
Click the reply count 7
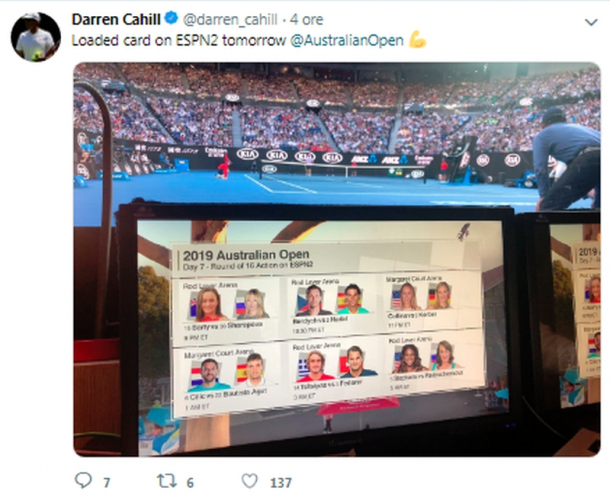click(107, 483)
